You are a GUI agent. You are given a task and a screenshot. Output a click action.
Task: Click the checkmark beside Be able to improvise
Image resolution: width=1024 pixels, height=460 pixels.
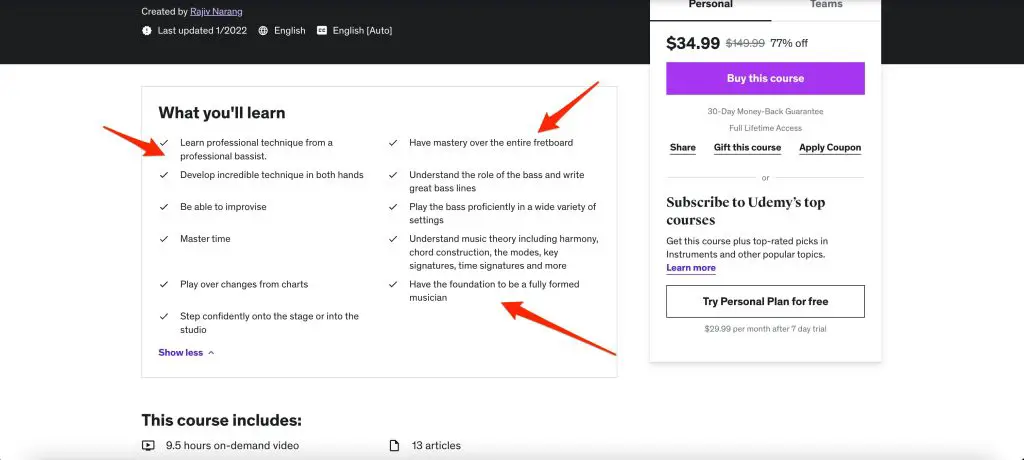pyautogui.click(x=164, y=206)
